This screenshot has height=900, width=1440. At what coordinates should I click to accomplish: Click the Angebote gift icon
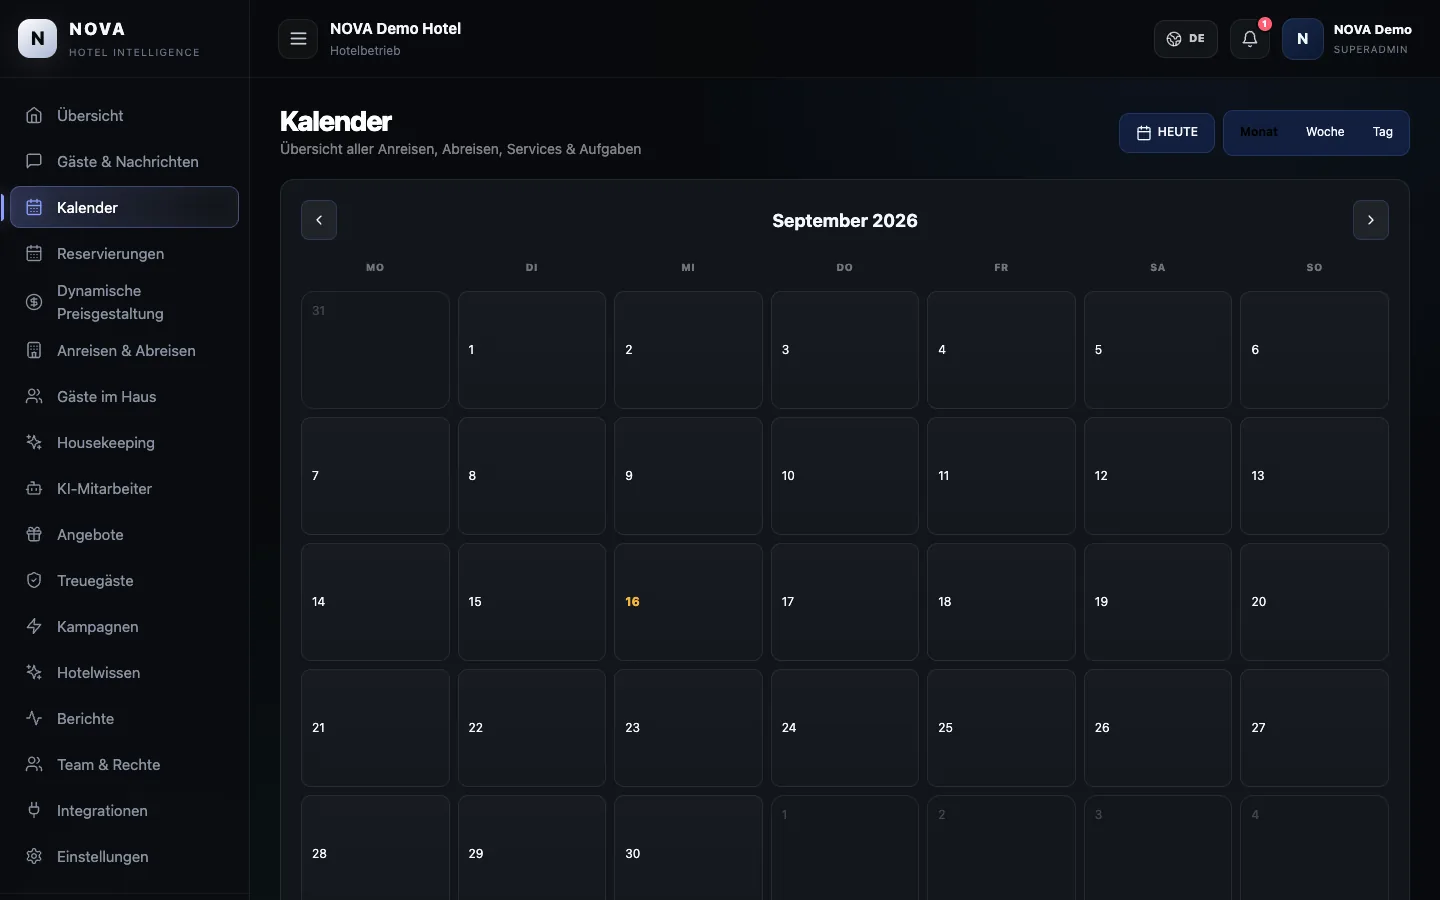point(34,534)
